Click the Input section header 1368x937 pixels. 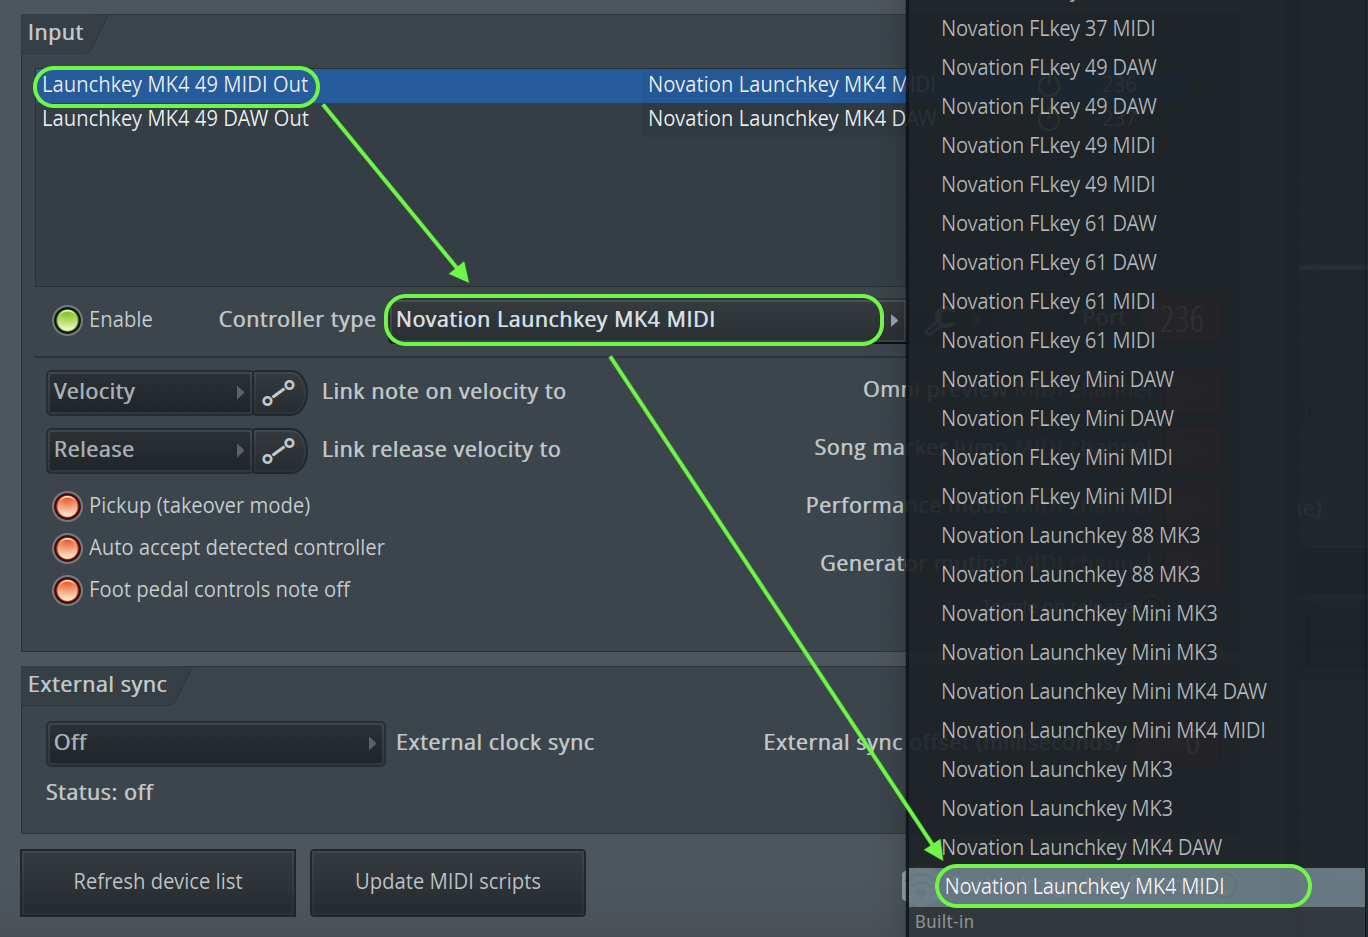coord(55,33)
